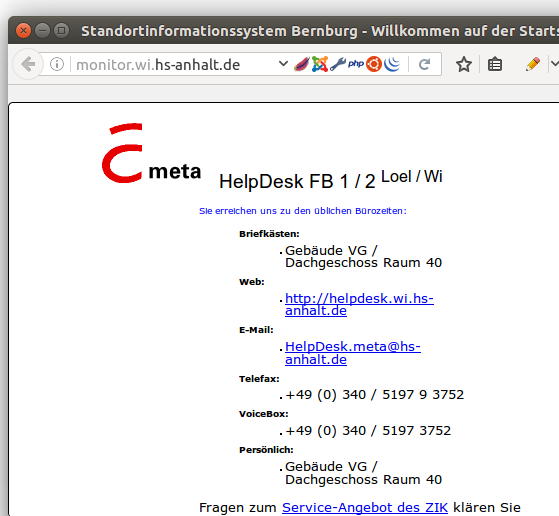
Task: Click the 'Web:' label
Action: point(252,282)
